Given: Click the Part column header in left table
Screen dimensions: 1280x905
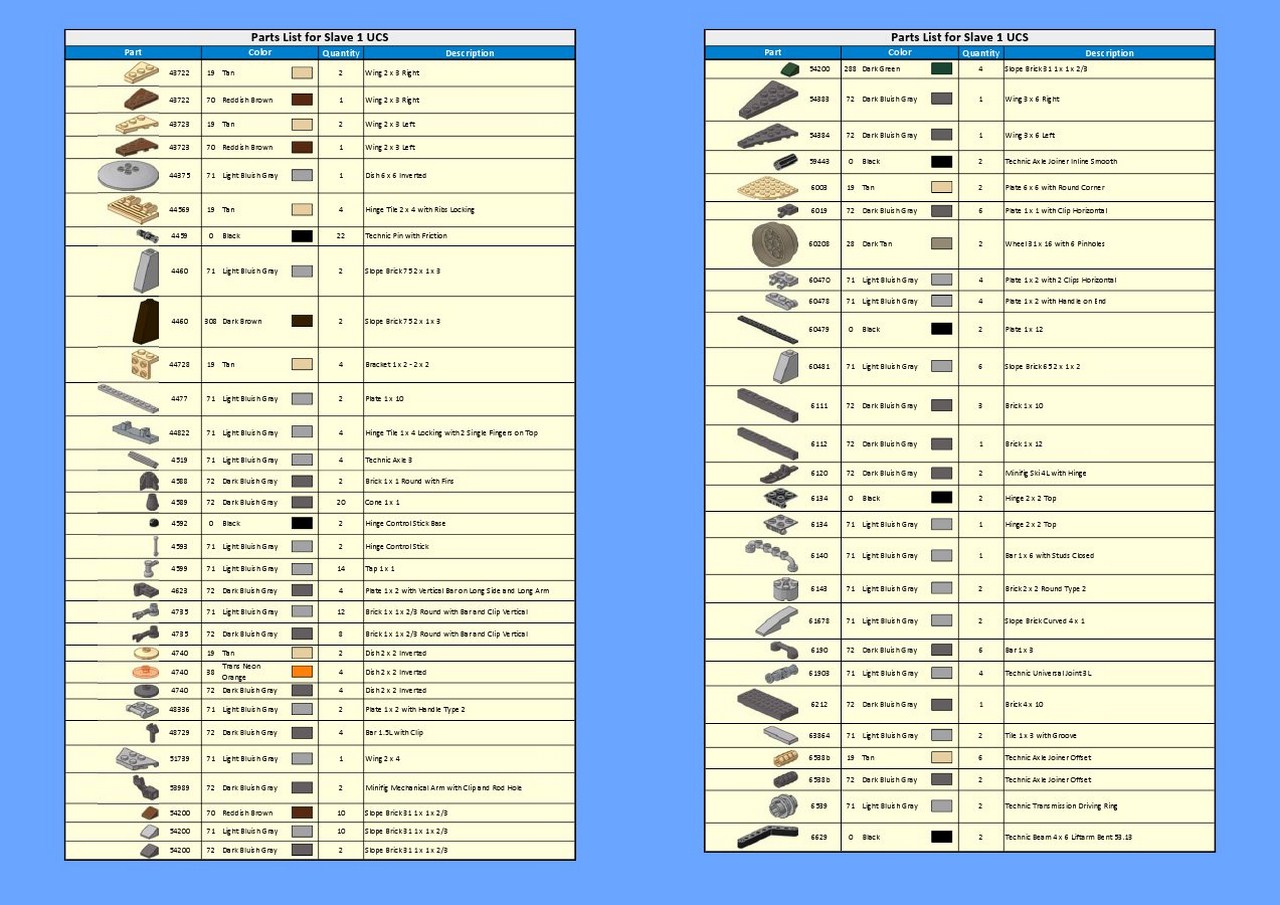Looking at the screenshot, I should point(133,53).
